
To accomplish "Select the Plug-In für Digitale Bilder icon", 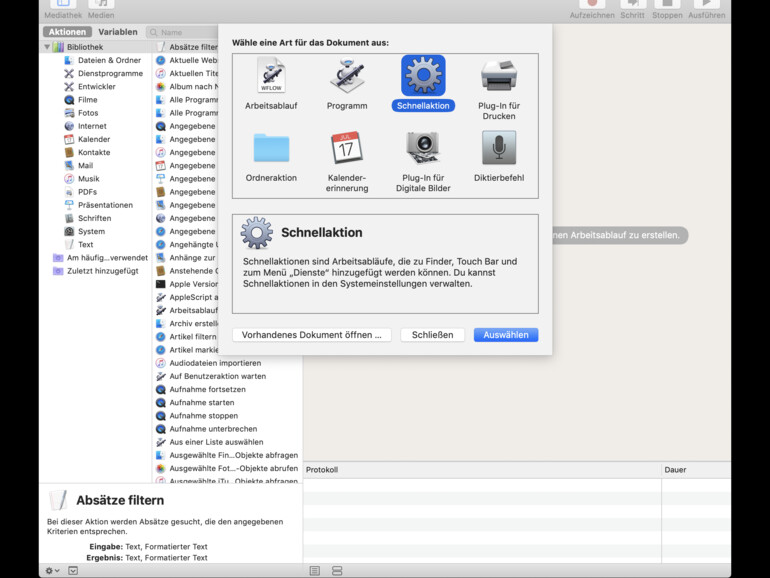I will pos(423,148).
